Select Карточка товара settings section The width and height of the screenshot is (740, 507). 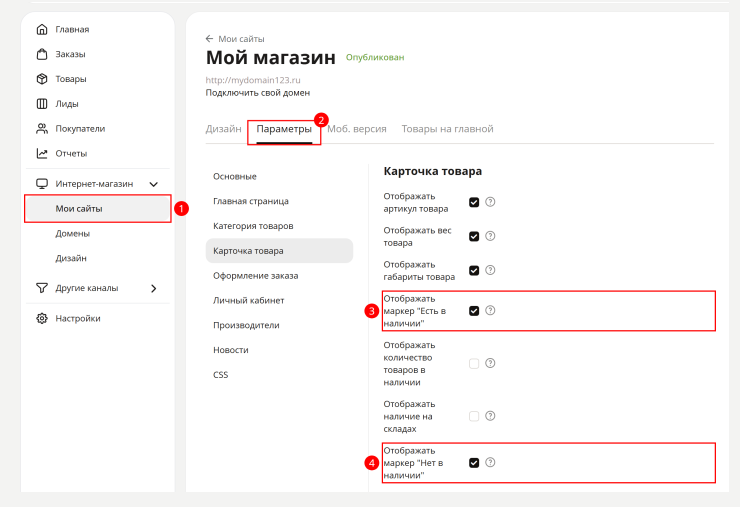click(279, 251)
